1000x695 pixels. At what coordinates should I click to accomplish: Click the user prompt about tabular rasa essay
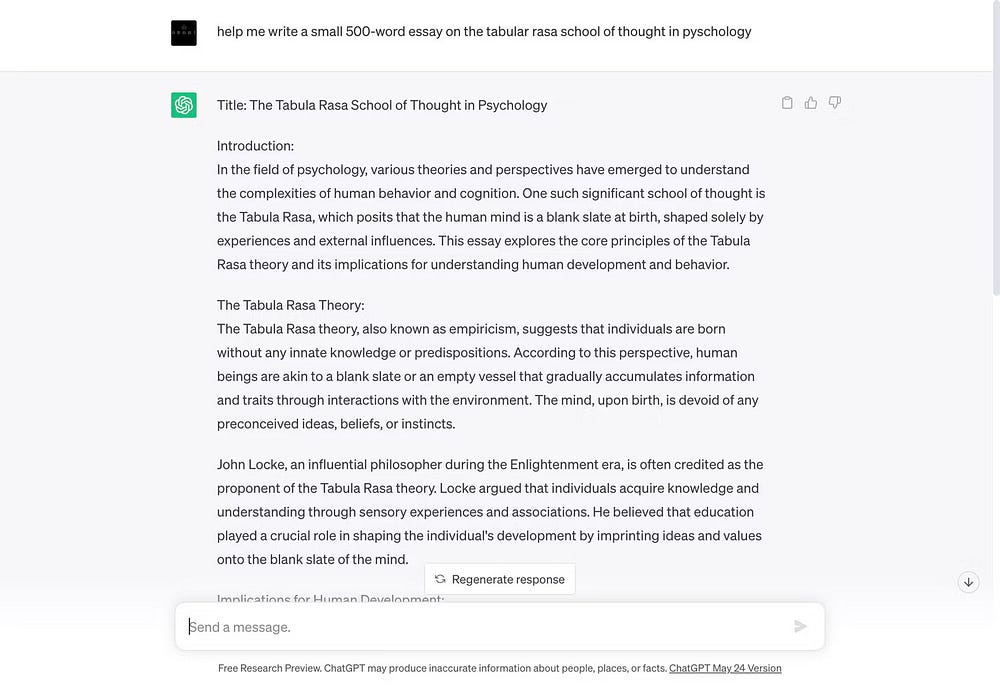coord(484,32)
